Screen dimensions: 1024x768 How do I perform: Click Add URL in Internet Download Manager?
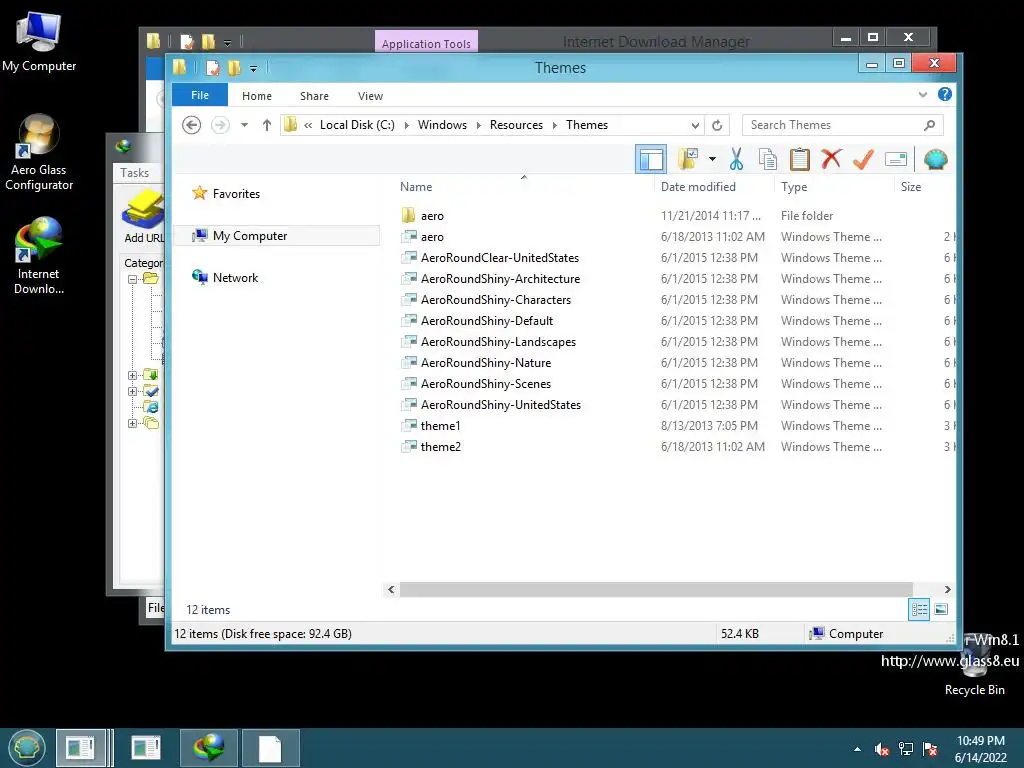click(143, 216)
